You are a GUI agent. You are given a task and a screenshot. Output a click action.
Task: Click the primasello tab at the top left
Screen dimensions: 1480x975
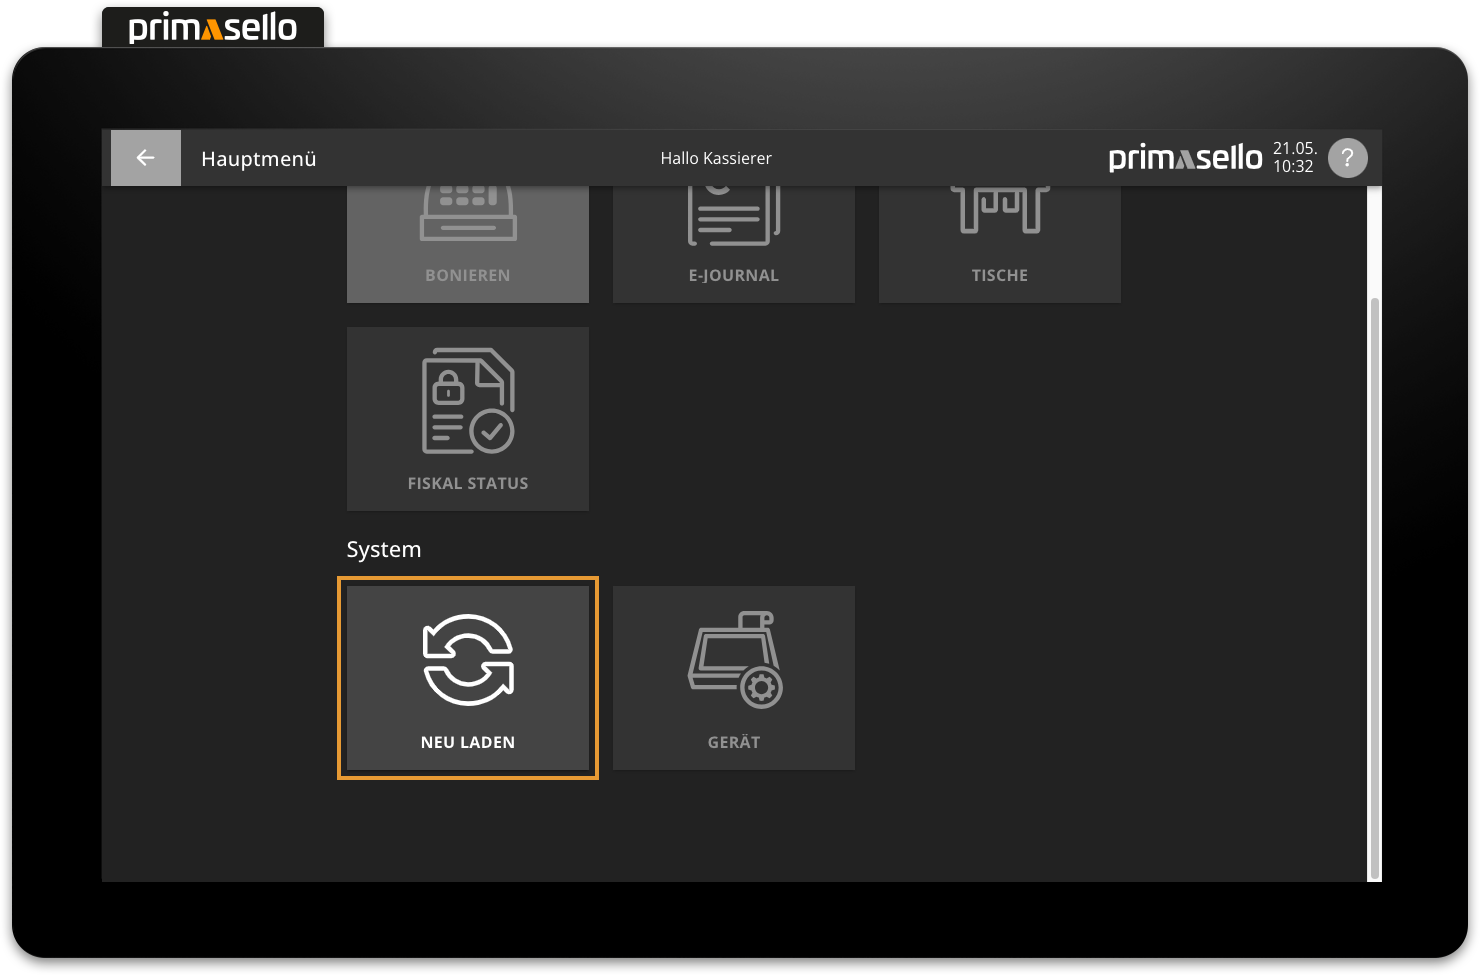pyautogui.click(x=213, y=28)
